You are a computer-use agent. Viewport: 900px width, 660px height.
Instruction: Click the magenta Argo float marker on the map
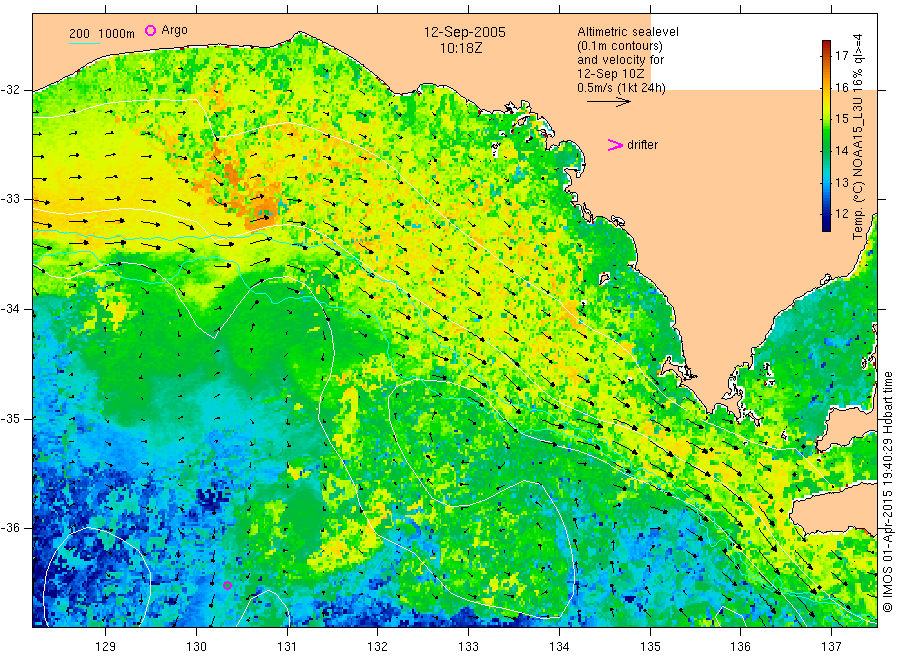[x=227, y=585]
